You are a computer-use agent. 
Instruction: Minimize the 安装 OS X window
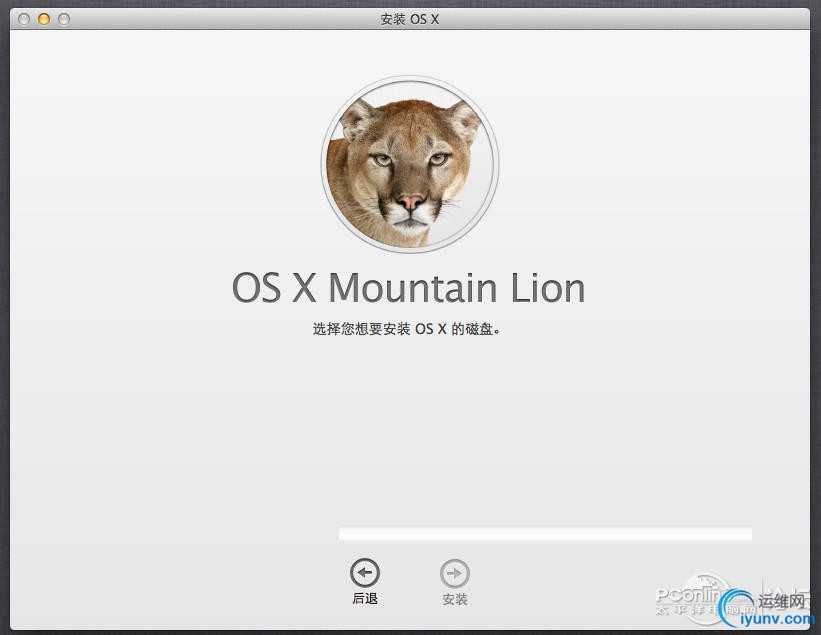[x=44, y=19]
